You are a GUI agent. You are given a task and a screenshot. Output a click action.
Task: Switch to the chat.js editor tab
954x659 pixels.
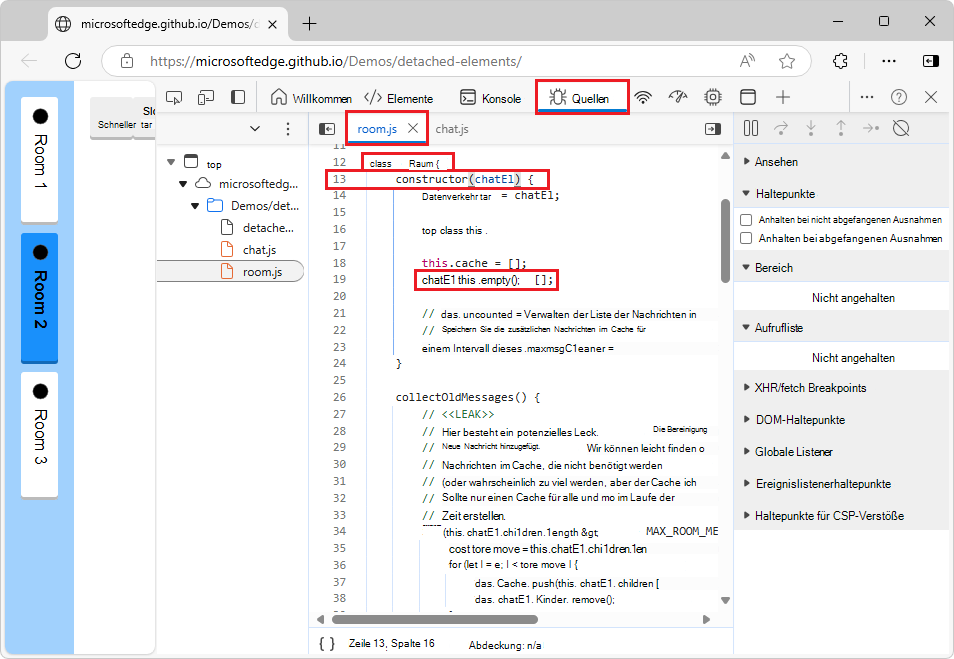tap(452, 129)
